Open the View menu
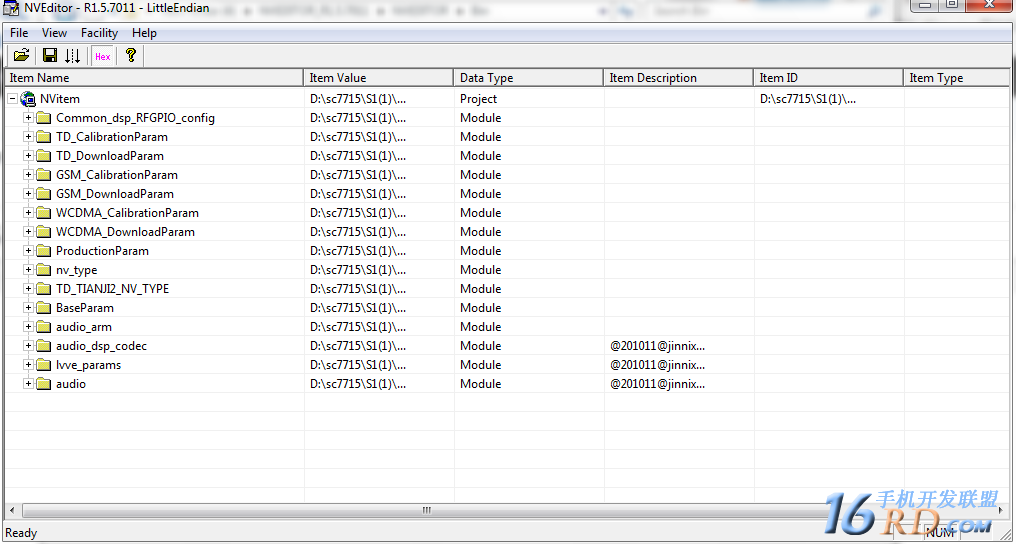1016x544 pixels. point(54,33)
